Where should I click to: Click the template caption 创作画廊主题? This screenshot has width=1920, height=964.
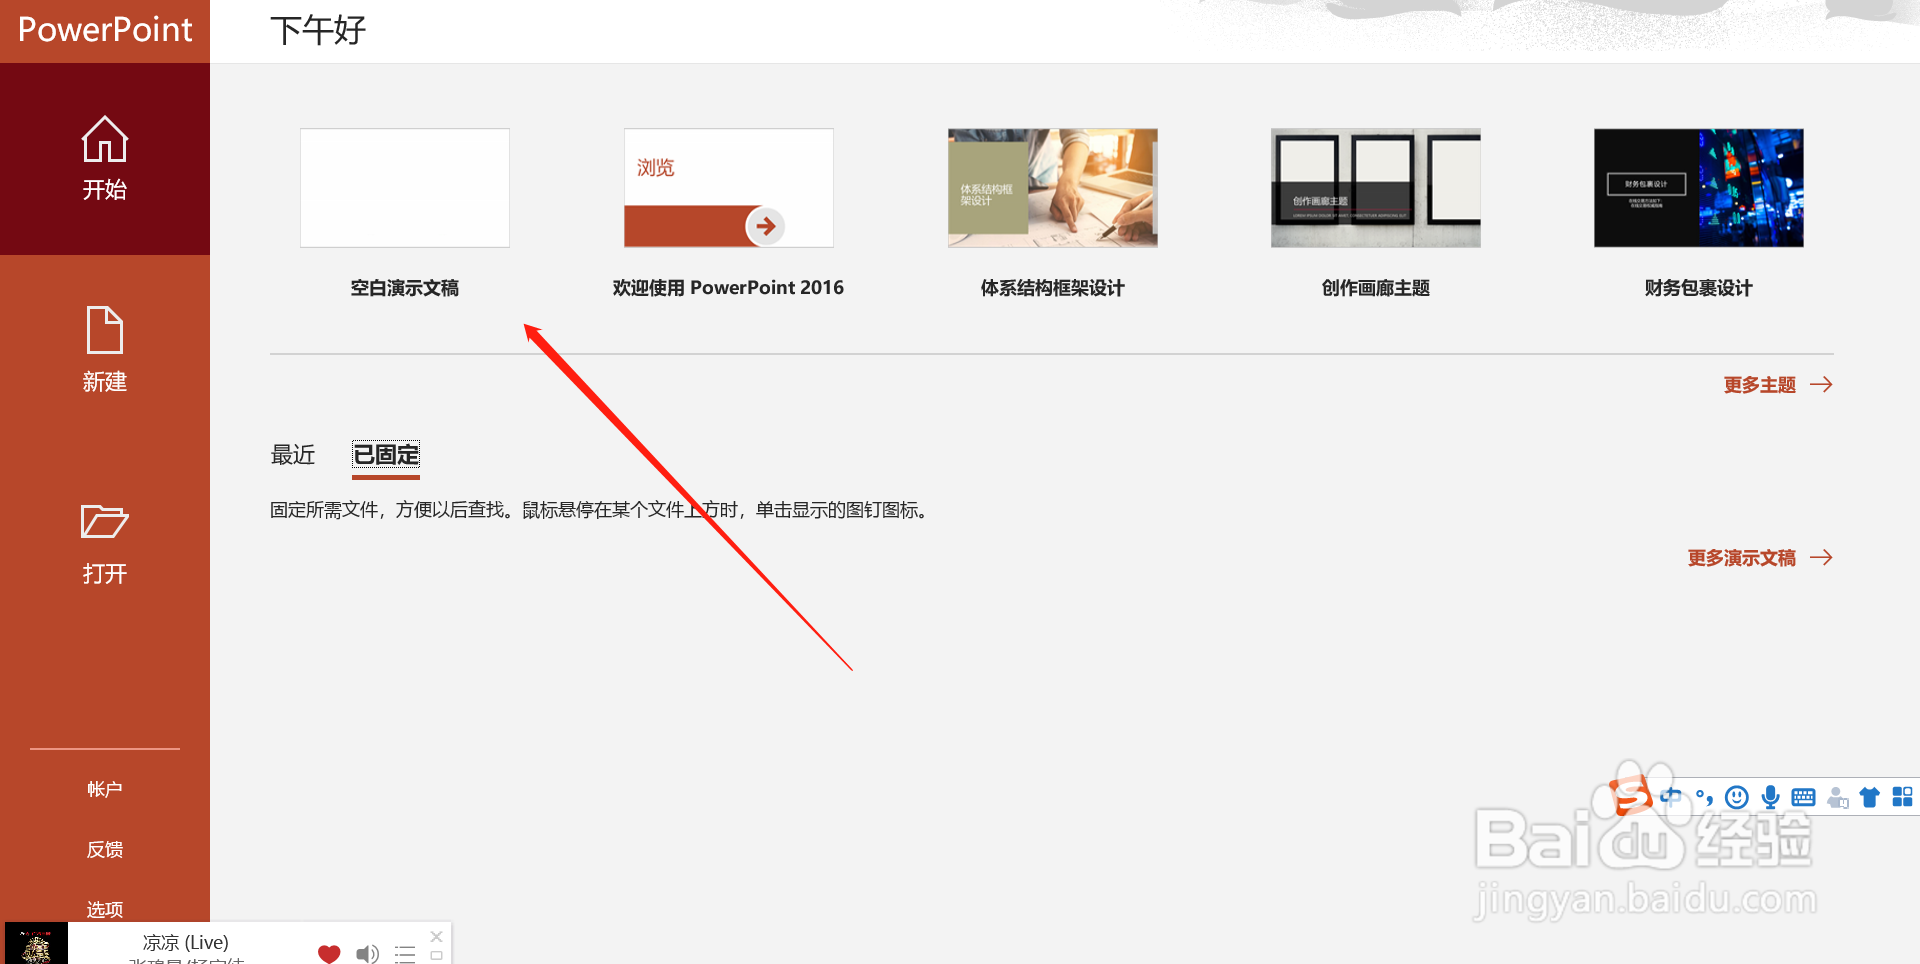click(1375, 288)
